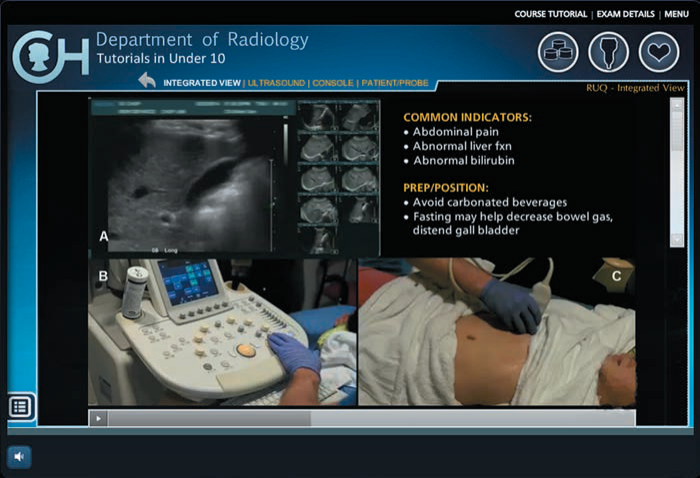This screenshot has height=478, width=700.
Task: Click the stacked discs icon in header
Action: pos(558,52)
